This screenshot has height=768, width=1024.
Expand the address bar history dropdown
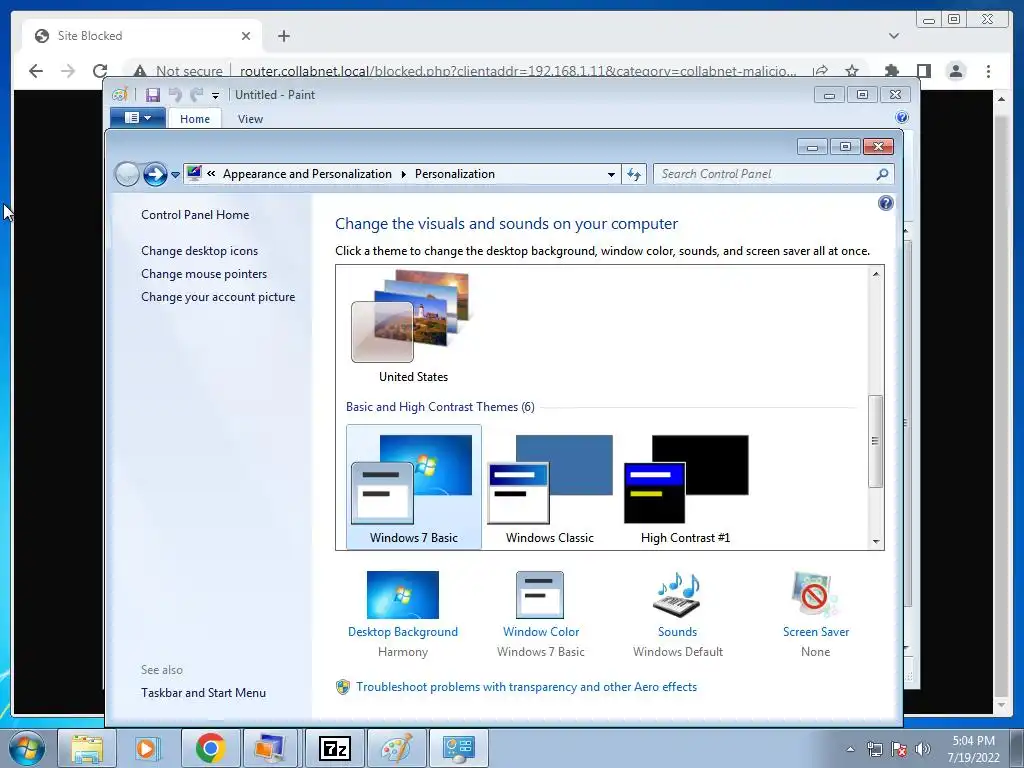(611, 174)
